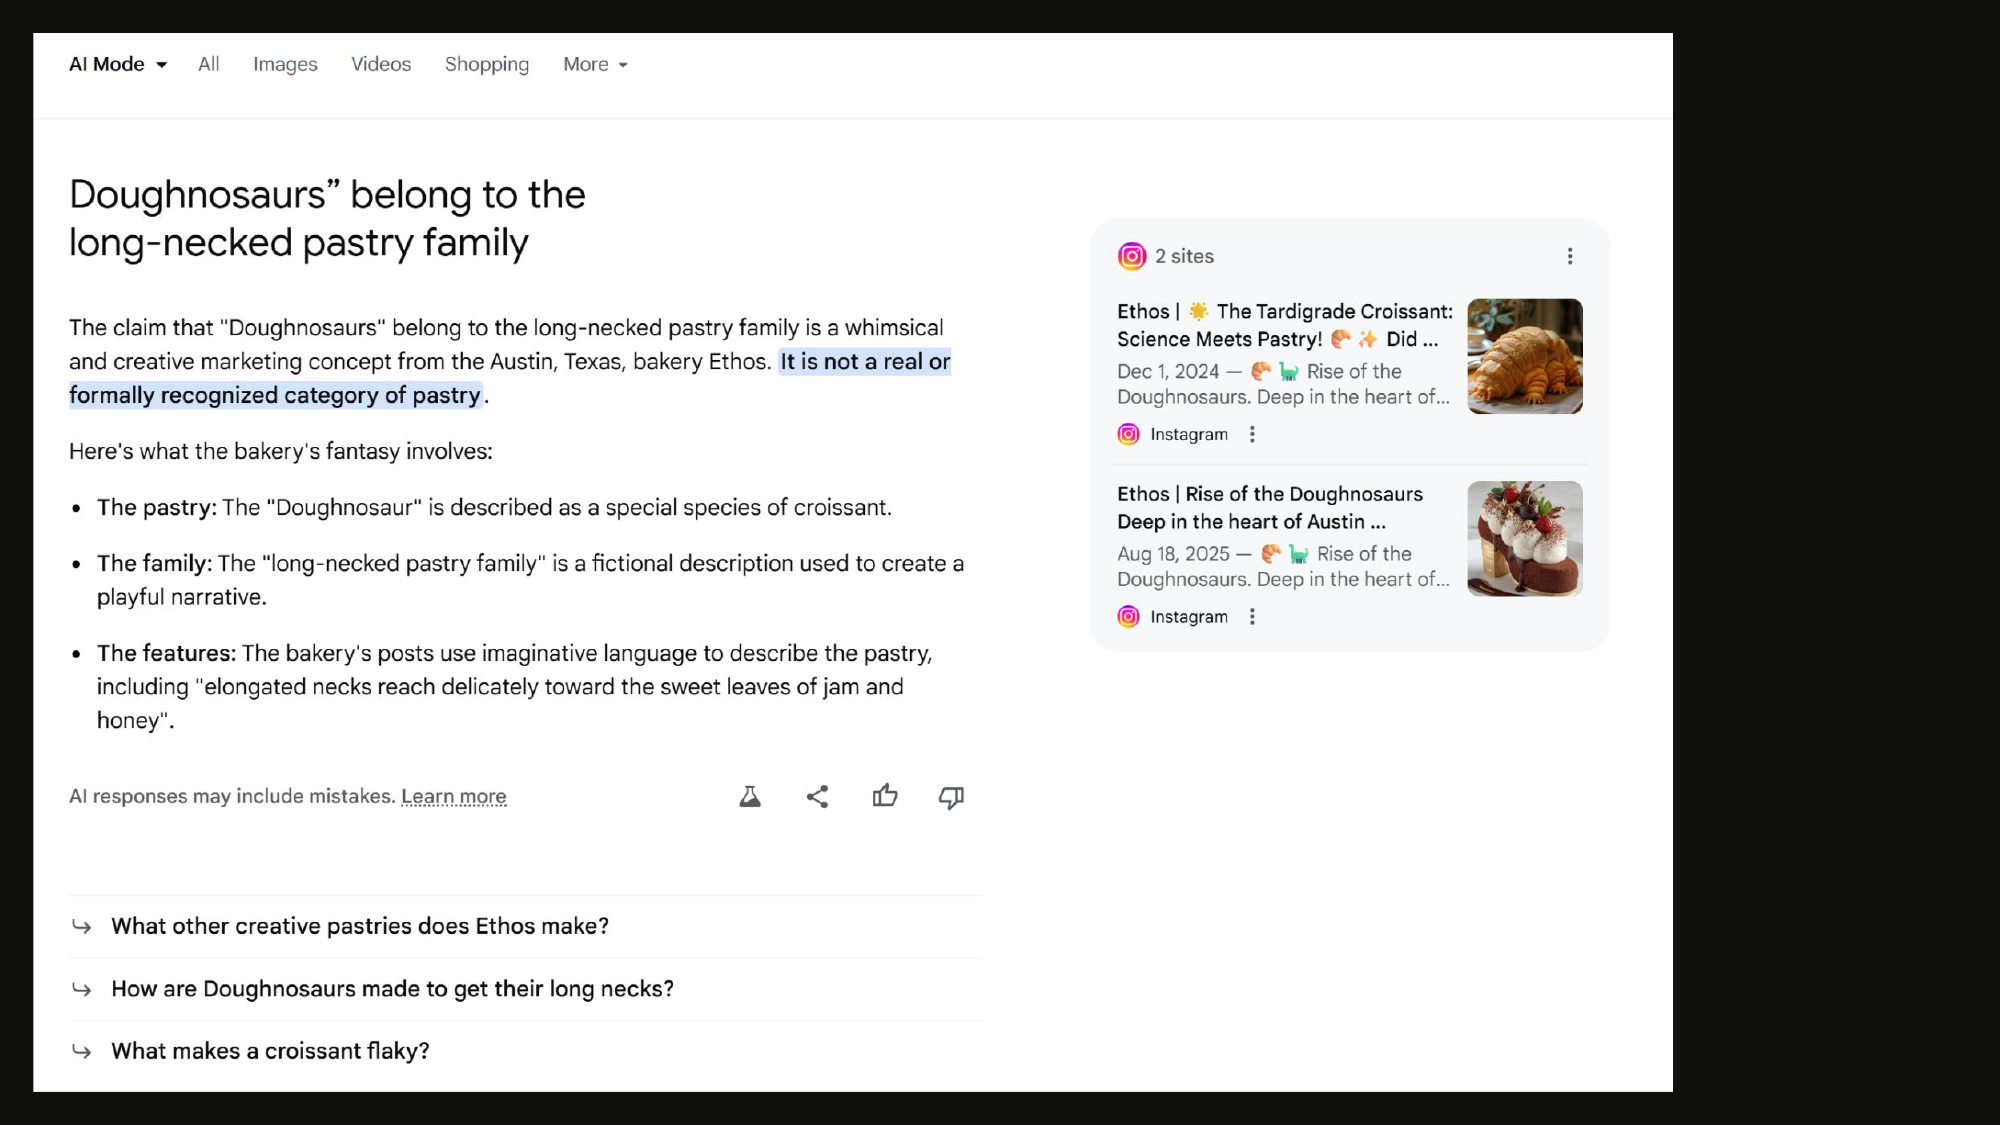Open three-dot menu for Rise of Doughnosaurs result
Viewport: 2000px width, 1125px height.
[x=1252, y=617]
